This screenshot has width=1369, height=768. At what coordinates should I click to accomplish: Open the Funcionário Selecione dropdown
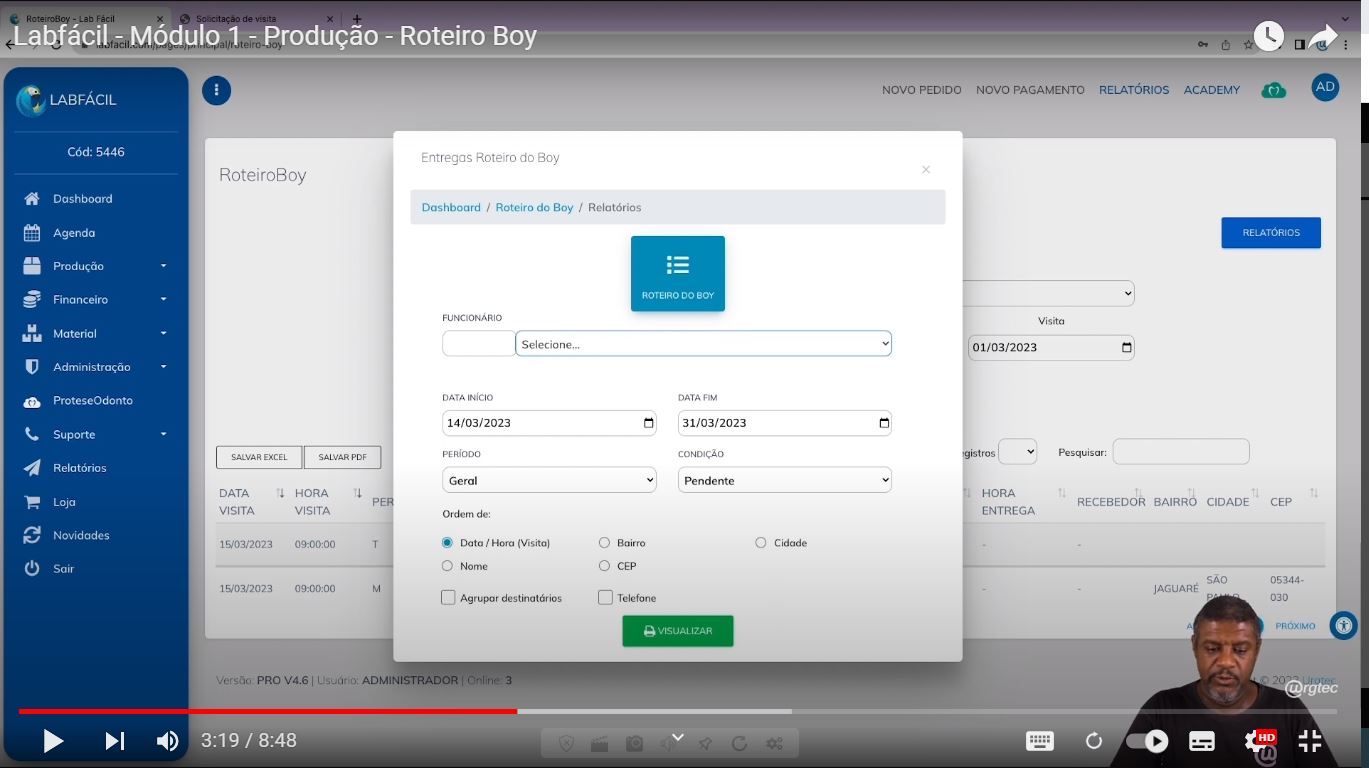tap(703, 344)
